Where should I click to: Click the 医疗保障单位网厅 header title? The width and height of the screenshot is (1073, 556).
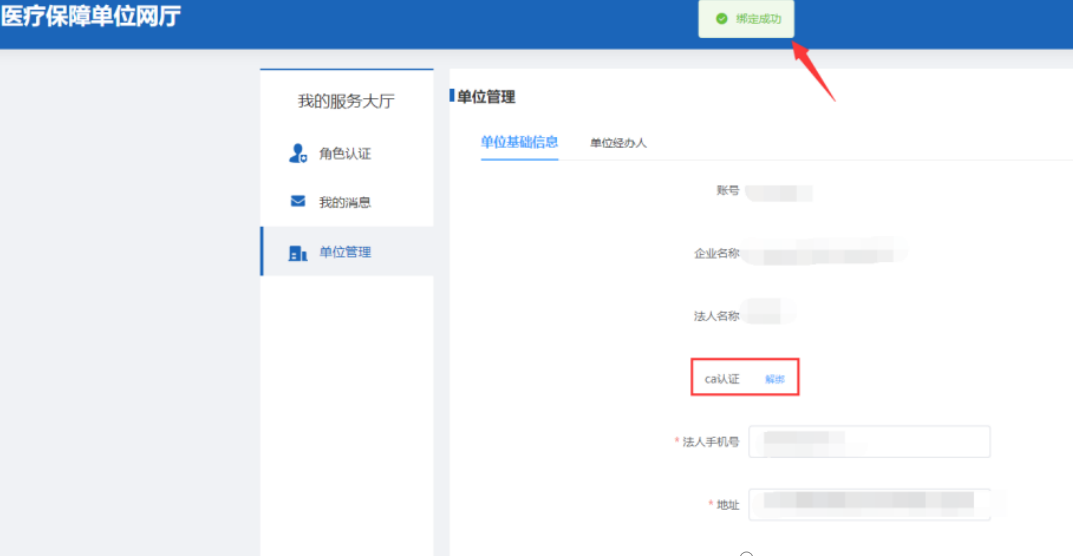click(x=91, y=17)
